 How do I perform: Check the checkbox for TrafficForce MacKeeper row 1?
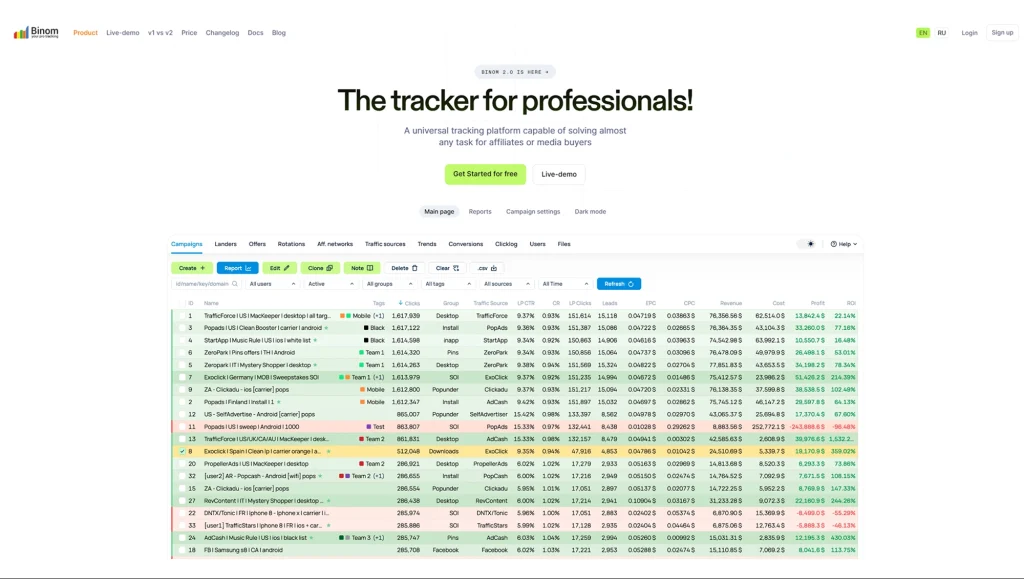pos(182,315)
